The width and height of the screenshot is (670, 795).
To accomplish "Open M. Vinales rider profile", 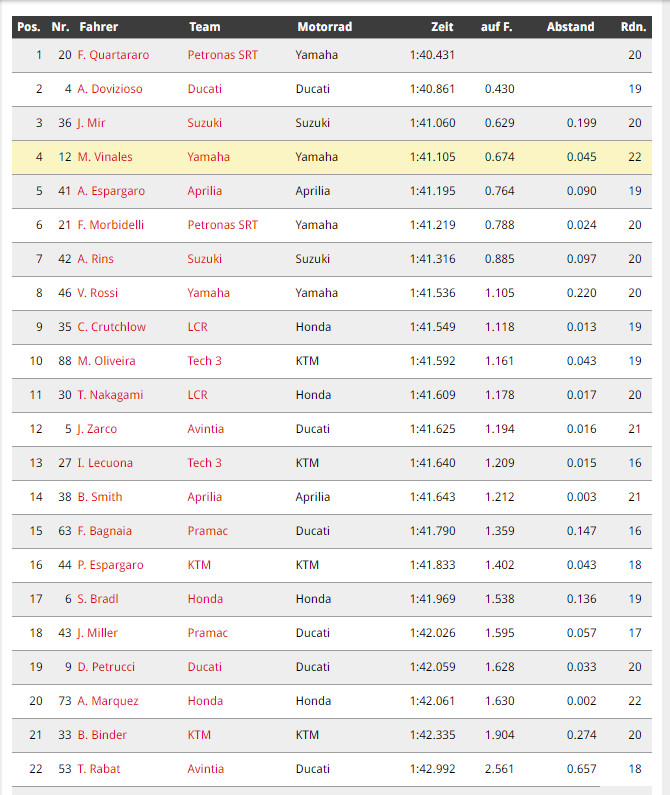I will coord(105,157).
